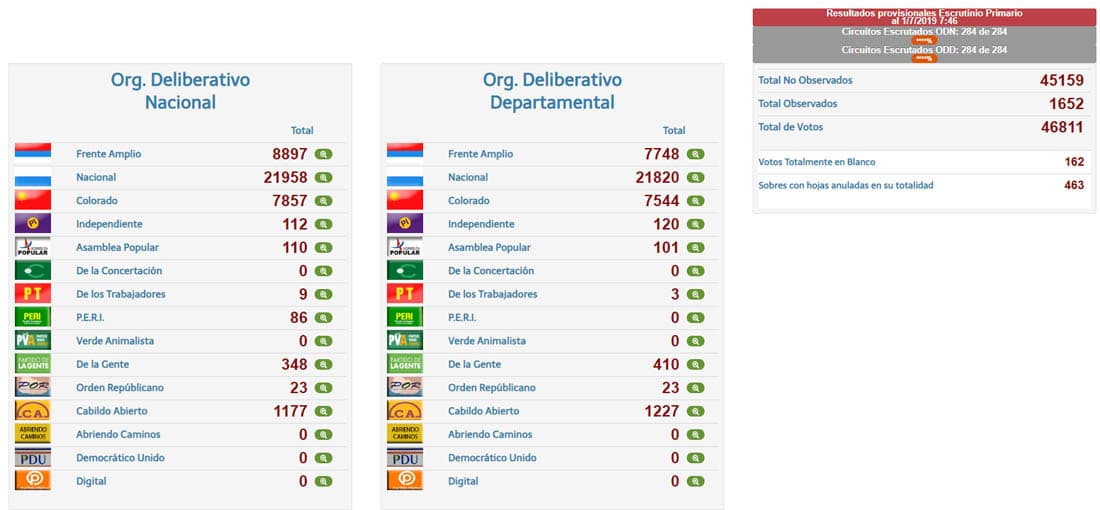Image resolution: width=1100 pixels, height=510 pixels.
Task: Click PVA Verde Animalista logo in Nacional panel
Action: point(33,340)
